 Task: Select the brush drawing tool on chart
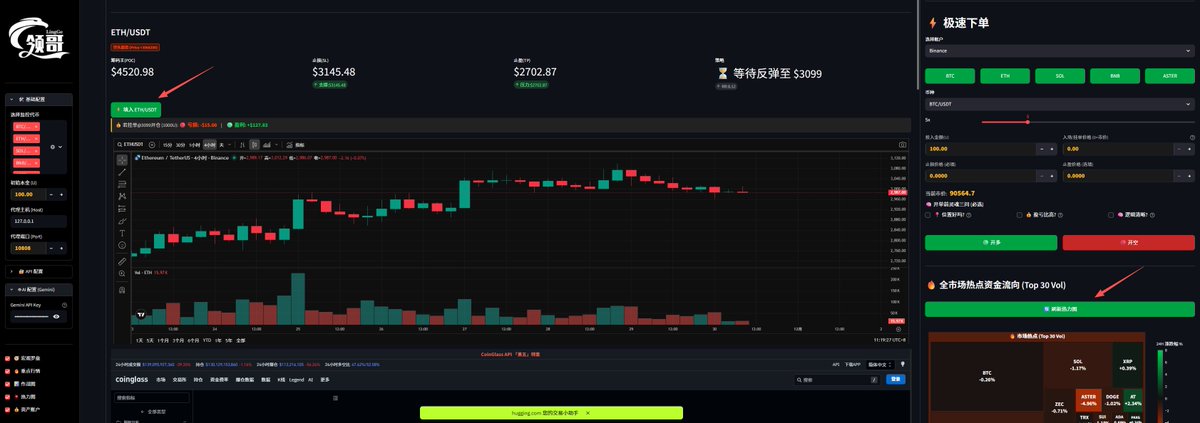pyautogui.click(x=122, y=221)
